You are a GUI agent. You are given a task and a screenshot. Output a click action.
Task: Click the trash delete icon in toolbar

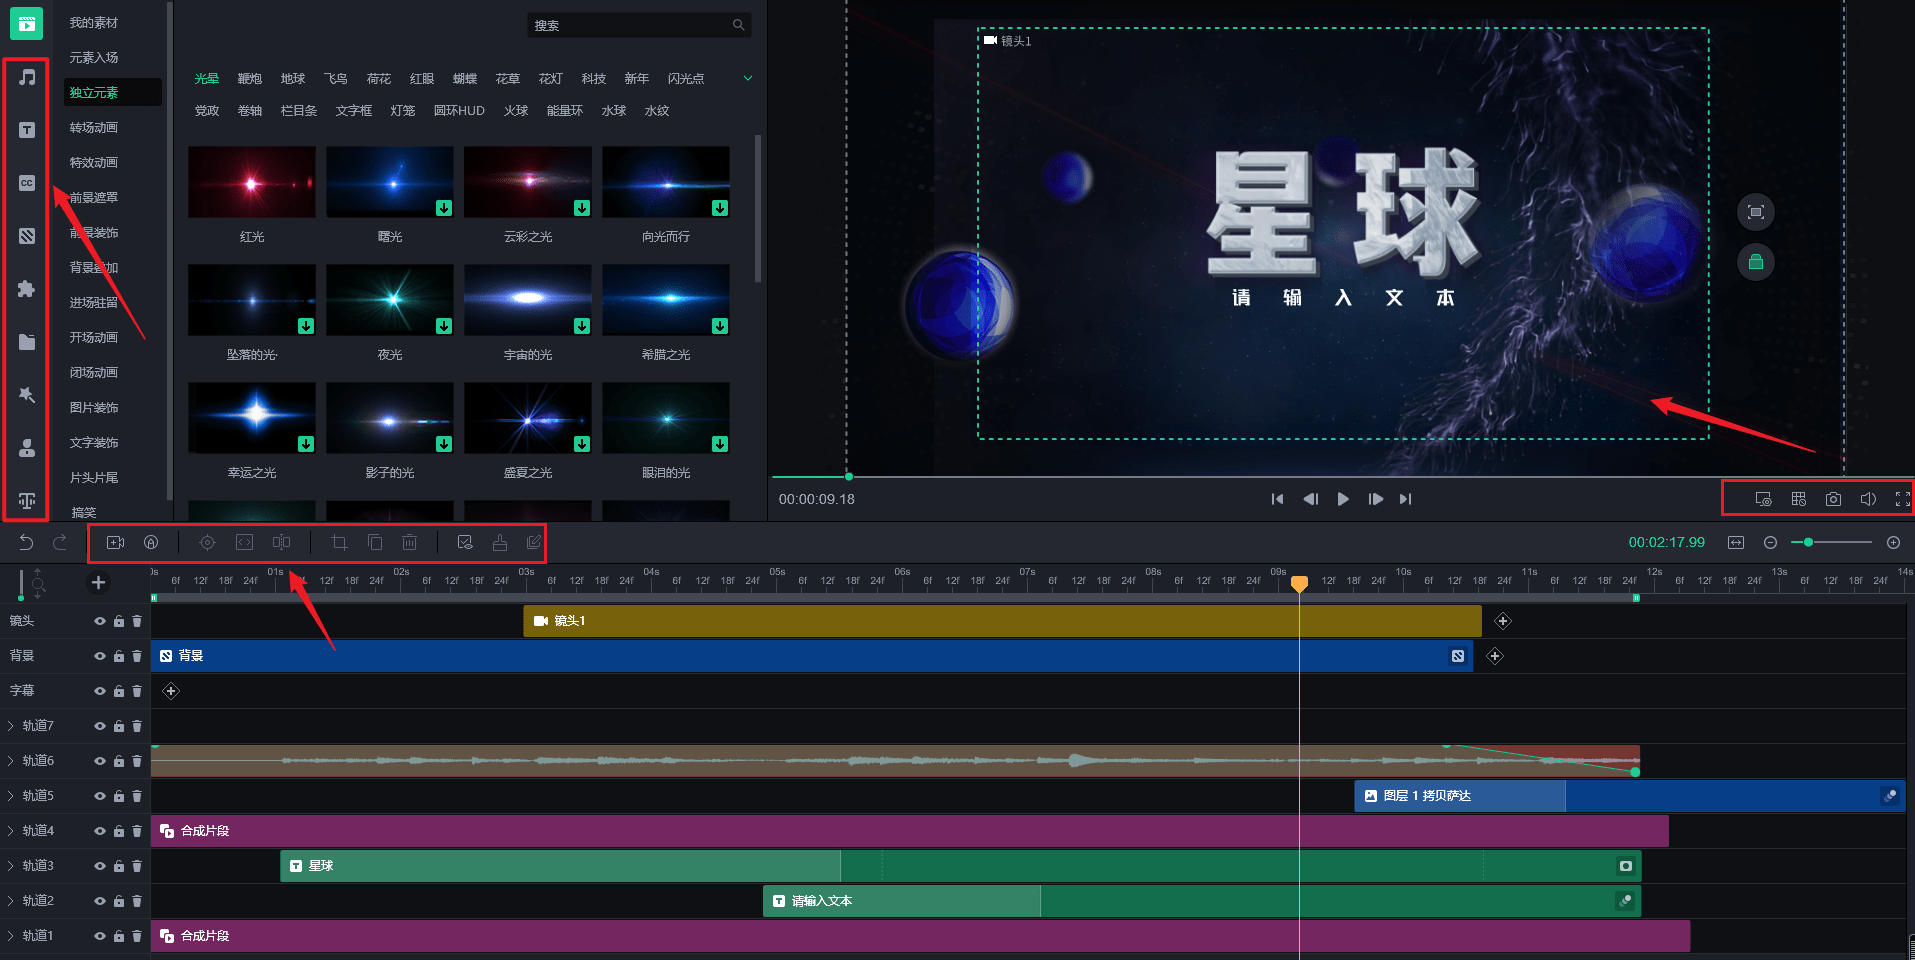(x=409, y=542)
